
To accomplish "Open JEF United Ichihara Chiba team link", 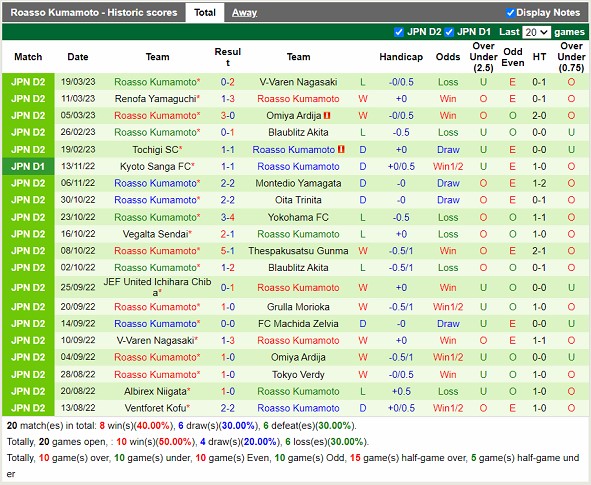I will tap(157, 287).
